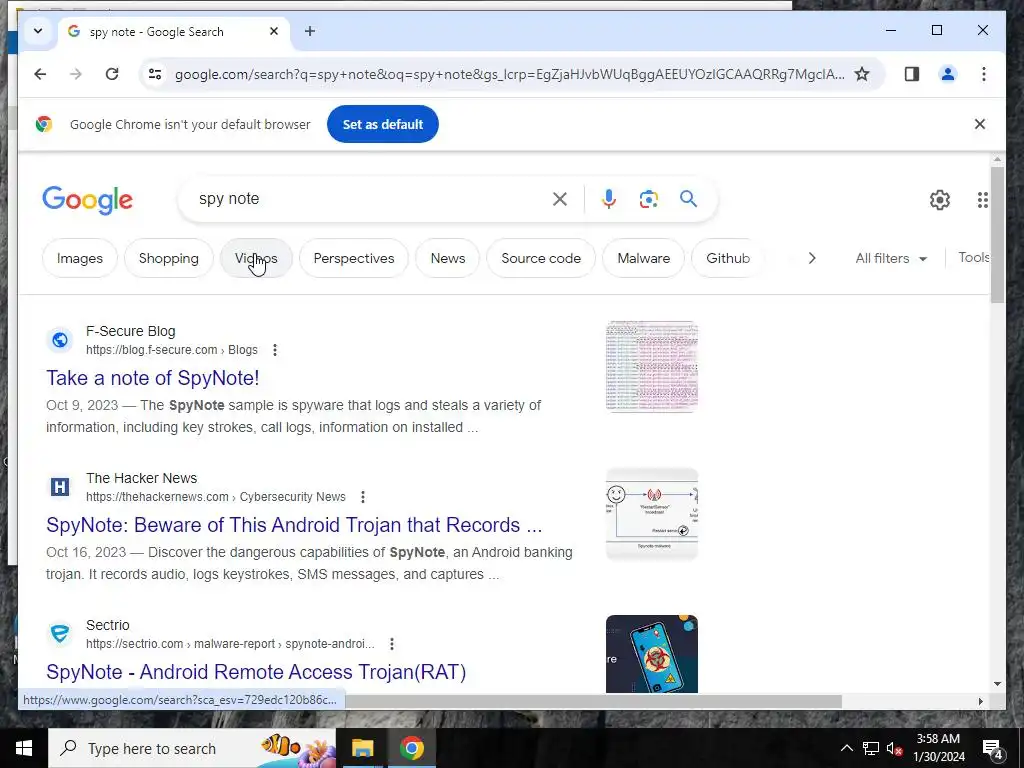
Task: Click the horizontal scrollbar thumb
Action: (592, 701)
